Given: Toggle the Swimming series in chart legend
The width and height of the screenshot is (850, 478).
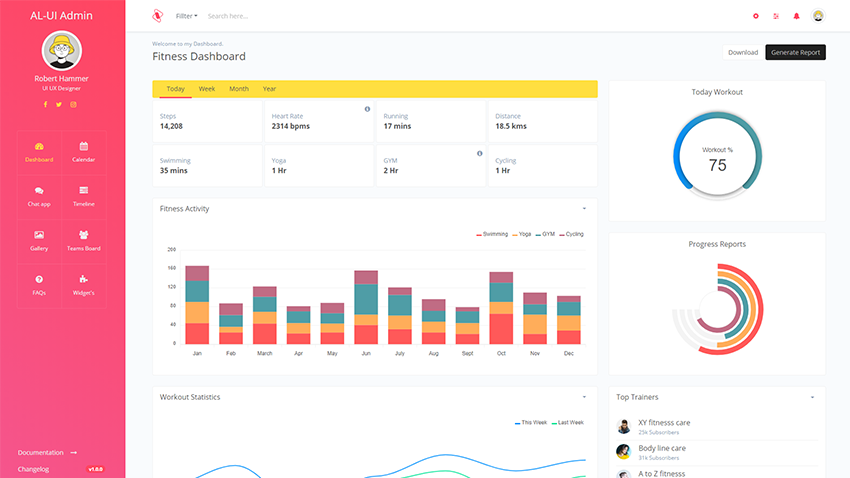Looking at the screenshot, I should 492,234.
